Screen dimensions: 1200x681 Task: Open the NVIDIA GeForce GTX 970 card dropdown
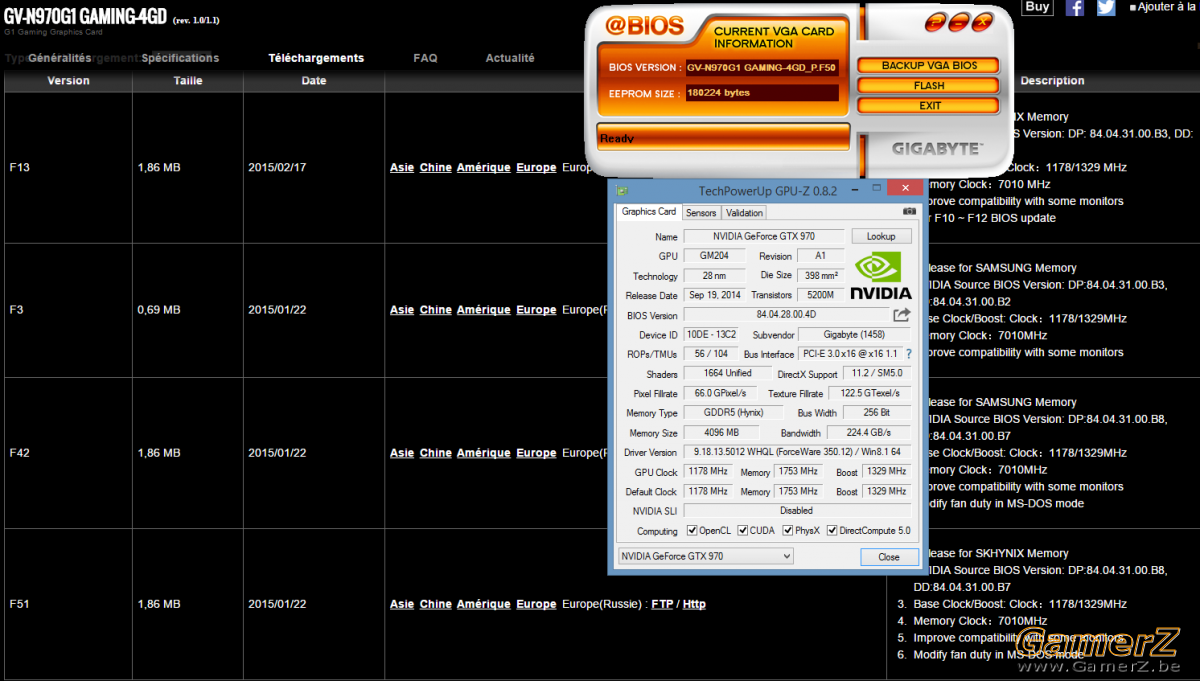pyautogui.click(x=706, y=556)
